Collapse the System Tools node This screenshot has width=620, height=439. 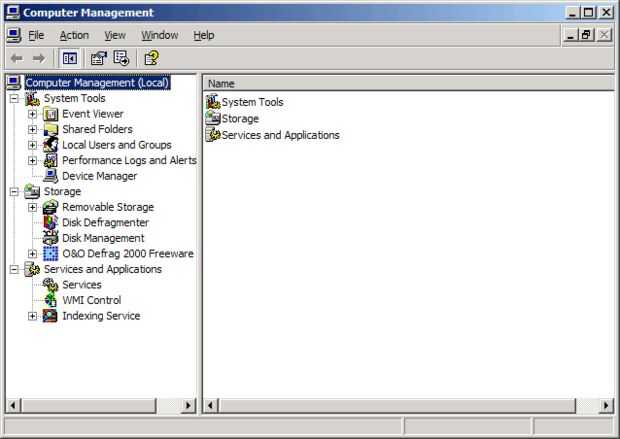pos(14,98)
